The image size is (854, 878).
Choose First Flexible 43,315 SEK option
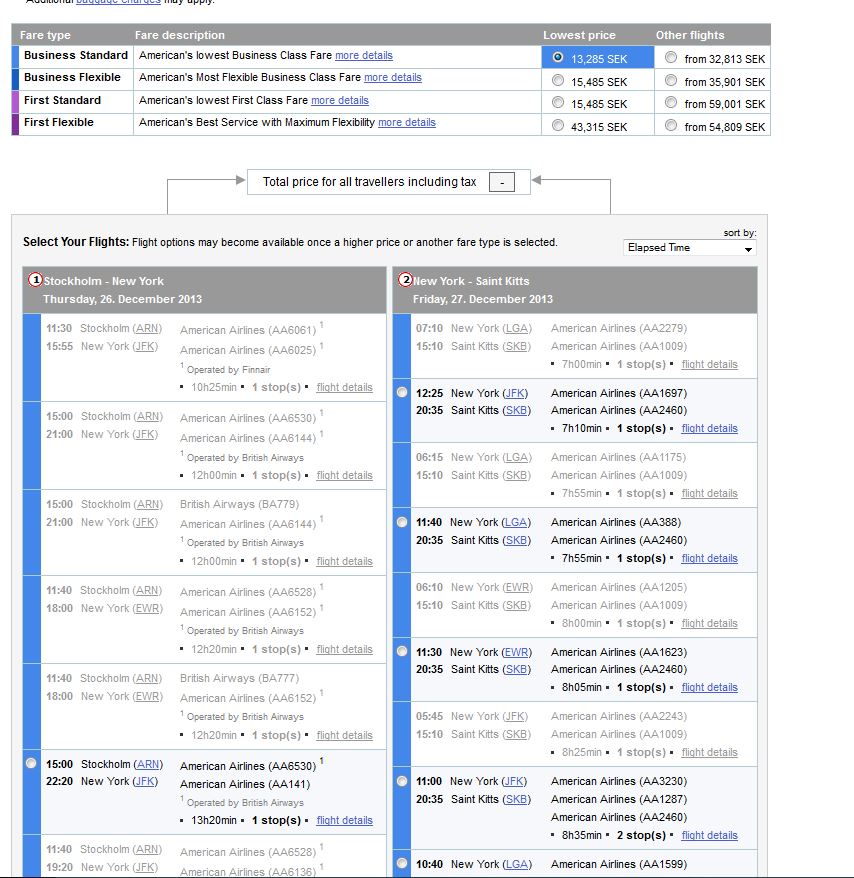coord(557,126)
